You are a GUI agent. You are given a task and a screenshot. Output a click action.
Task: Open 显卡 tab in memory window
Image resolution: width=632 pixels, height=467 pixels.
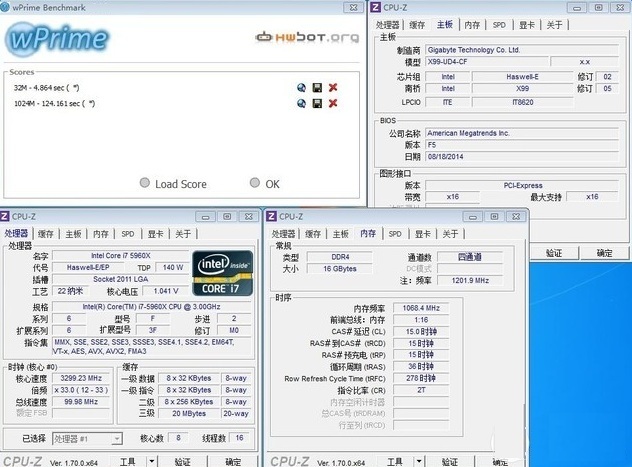(423, 234)
